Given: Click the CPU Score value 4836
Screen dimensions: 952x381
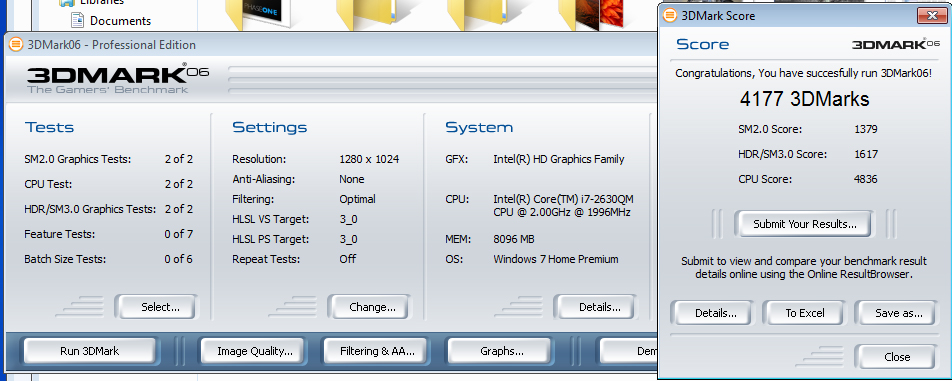Looking at the screenshot, I should click(x=866, y=179).
